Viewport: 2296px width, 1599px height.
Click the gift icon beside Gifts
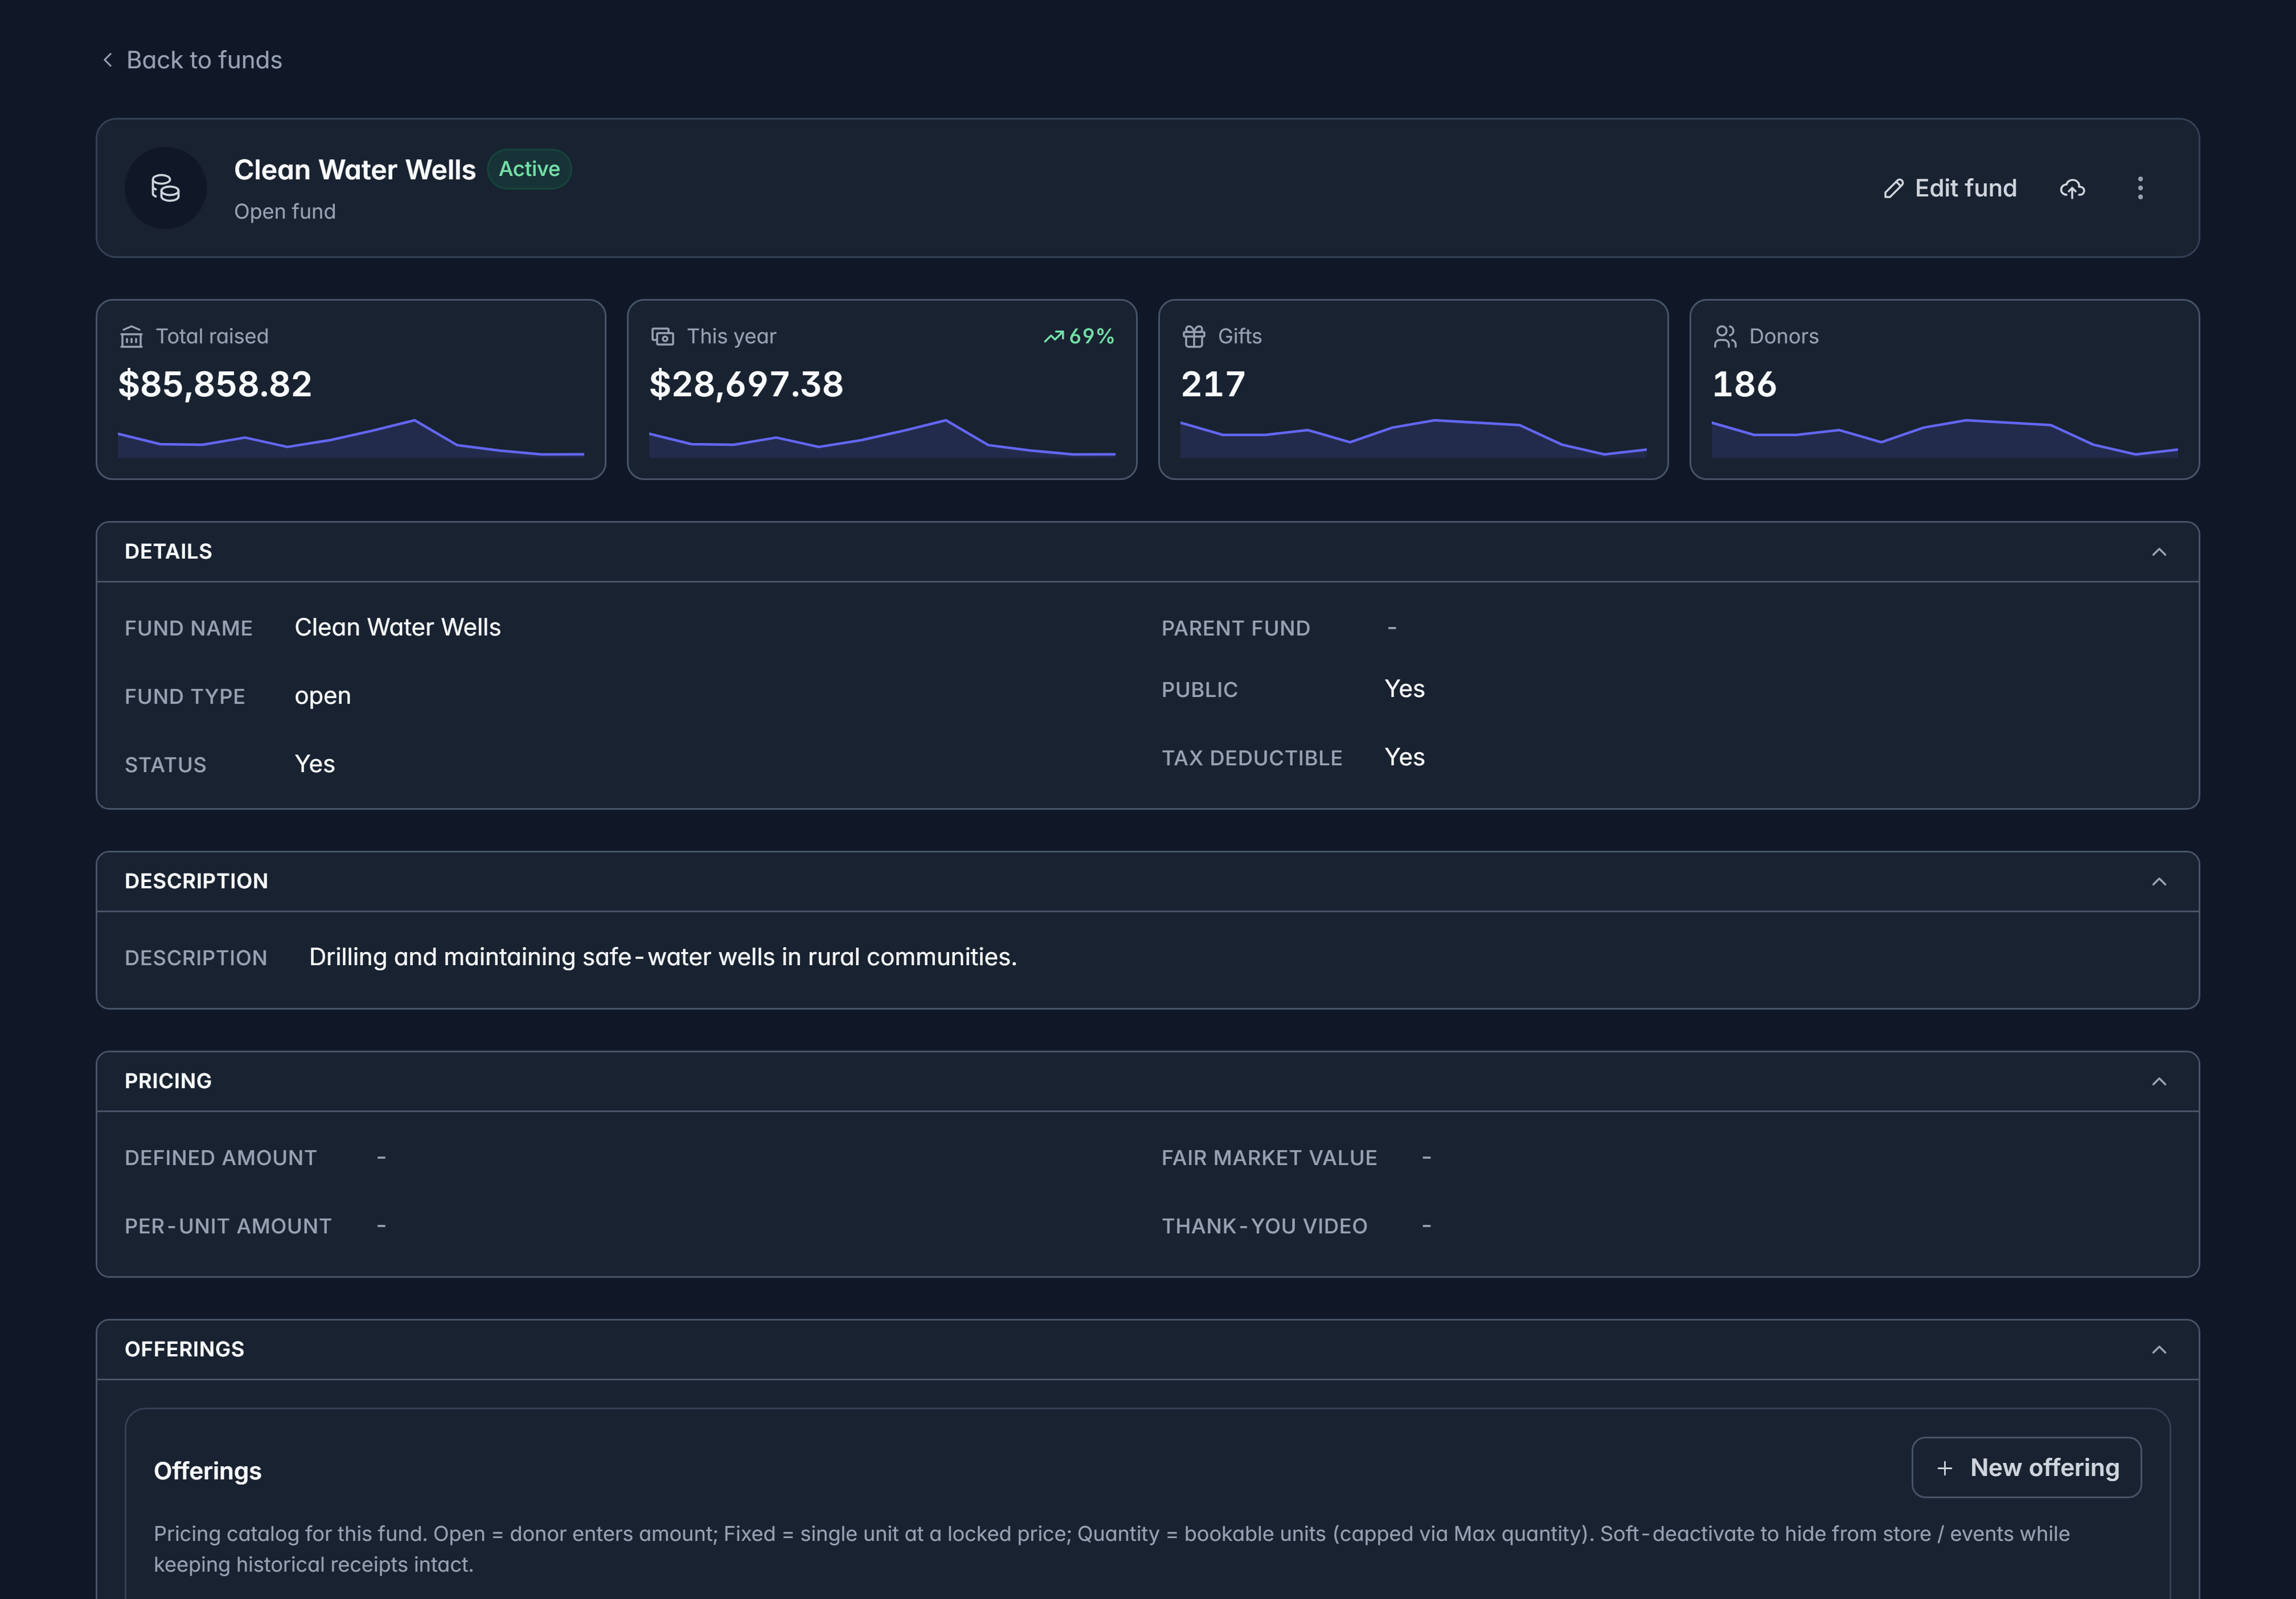point(1193,337)
